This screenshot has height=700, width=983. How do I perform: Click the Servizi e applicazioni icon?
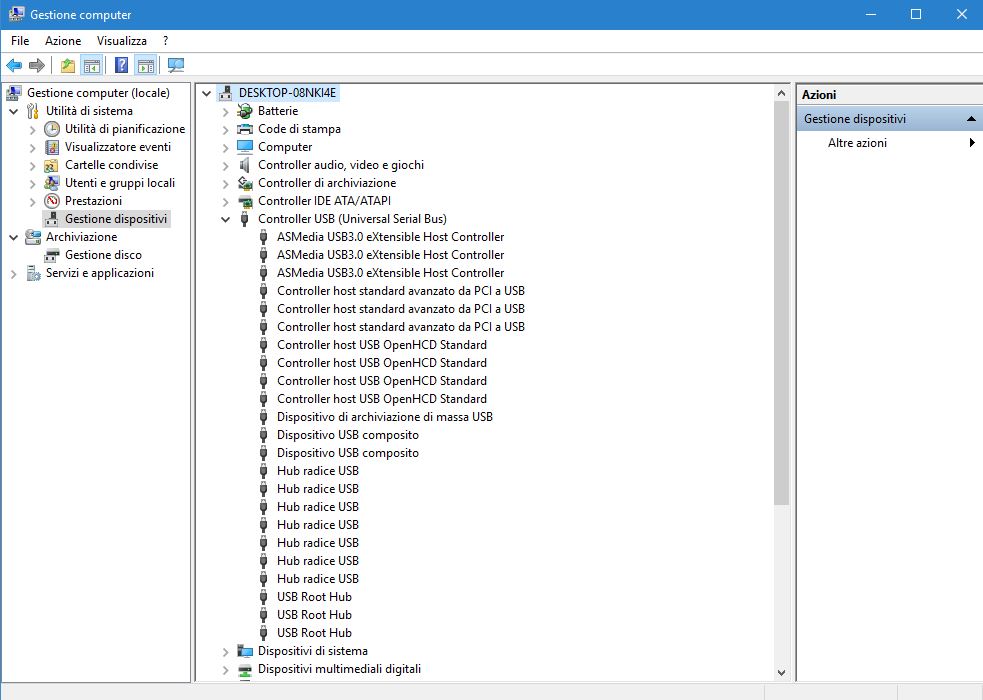(33, 273)
